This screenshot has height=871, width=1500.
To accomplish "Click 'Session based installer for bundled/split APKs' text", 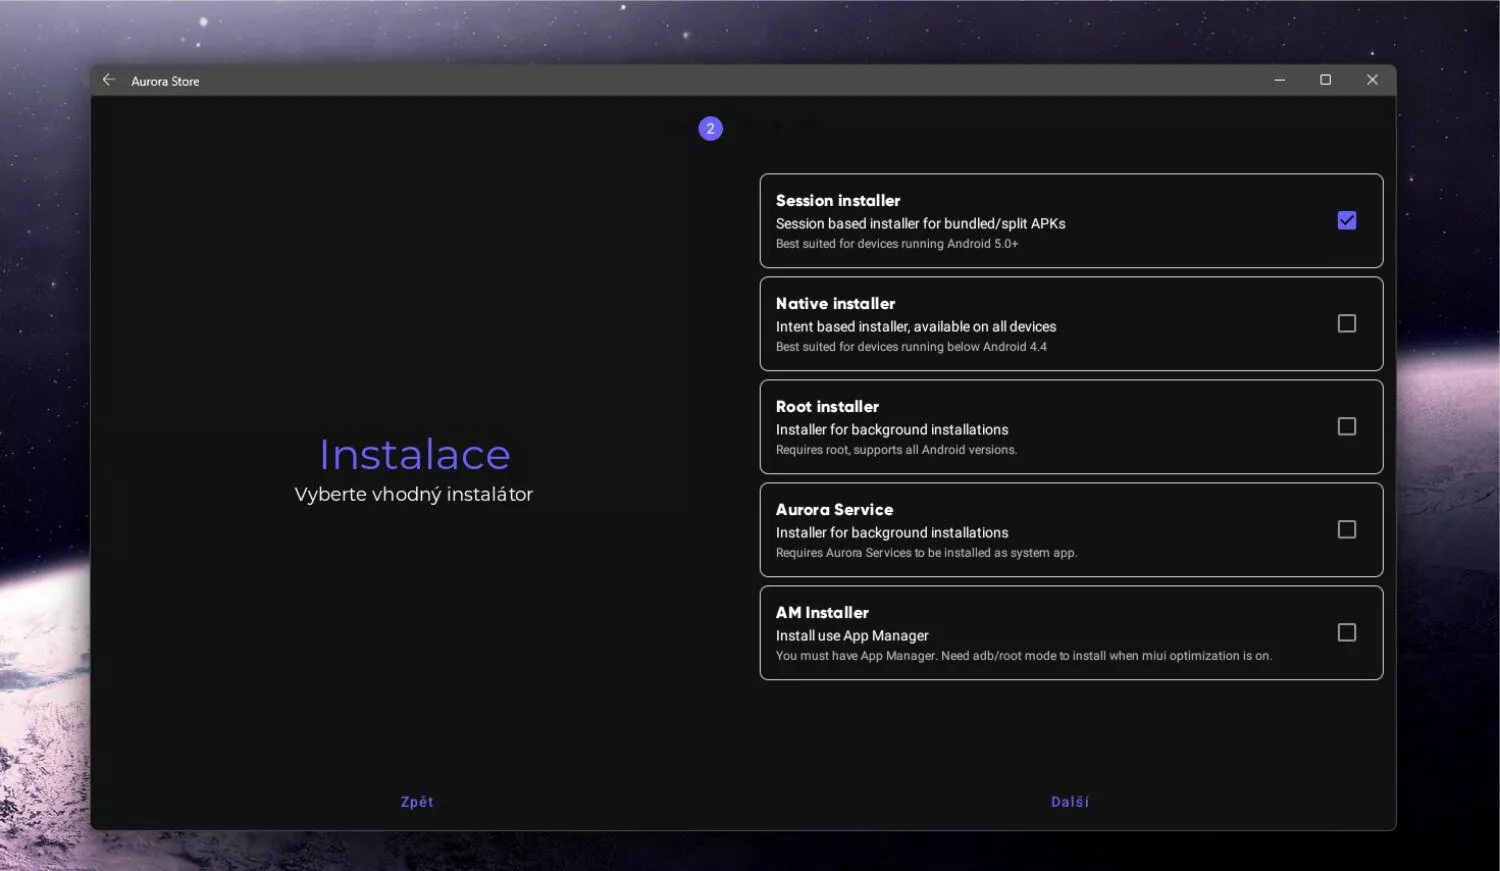I will [920, 224].
